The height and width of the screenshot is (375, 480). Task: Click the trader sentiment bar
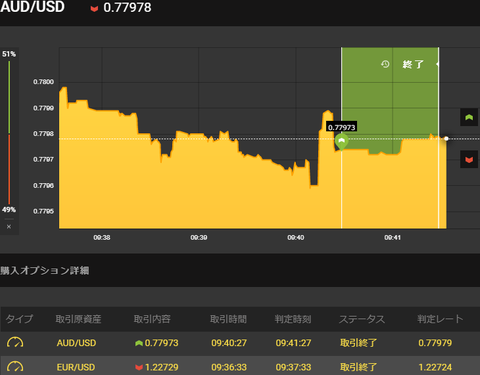(9, 132)
